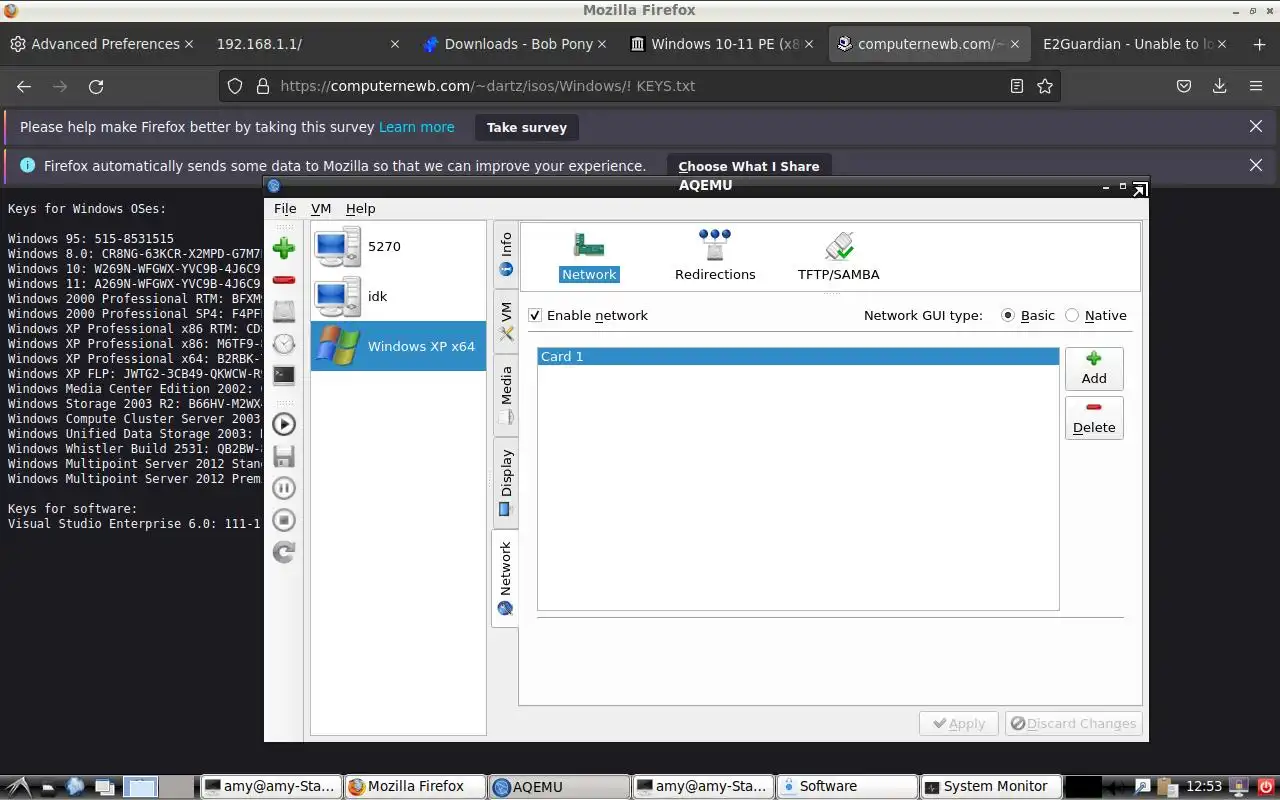Click the Add network card button
The height and width of the screenshot is (800, 1280).
1094,368
